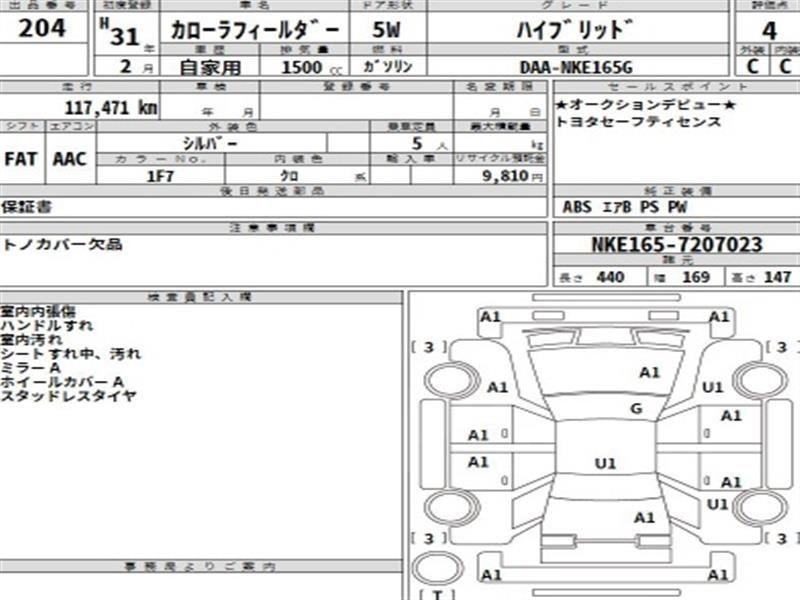This screenshot has width=800, height=600.
Task: Select the body type value 5W
Action: coord(386,30)
